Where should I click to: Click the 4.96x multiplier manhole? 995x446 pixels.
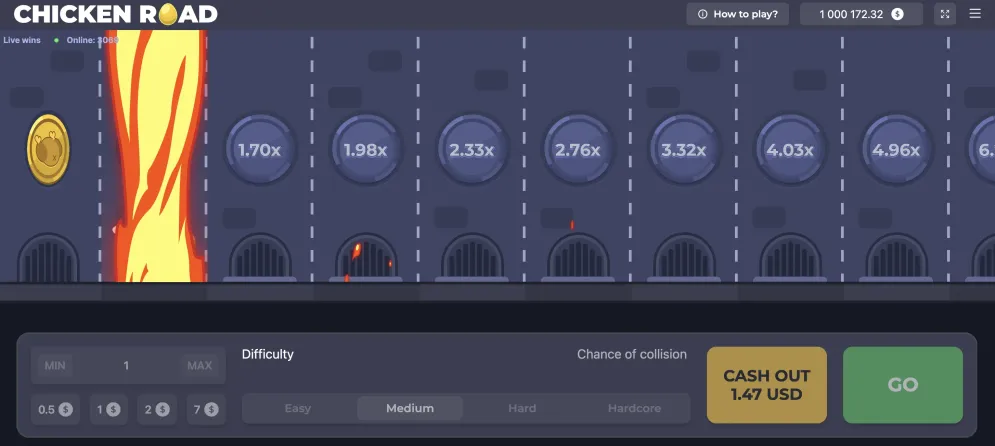point(895,150)
